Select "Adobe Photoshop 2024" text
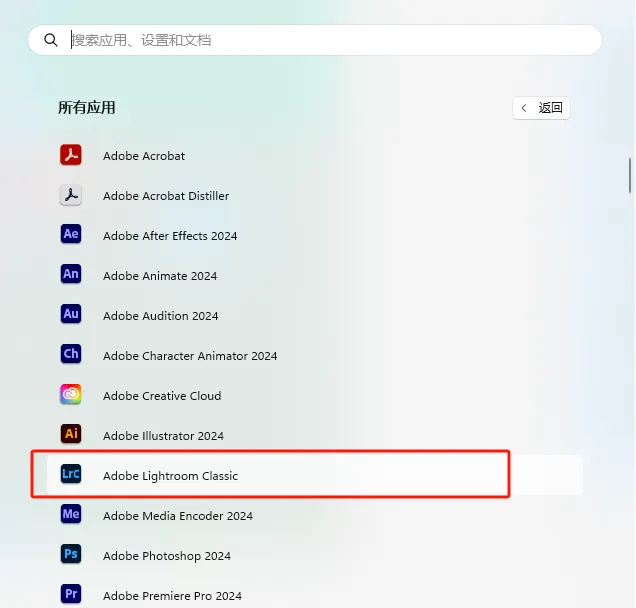Screen dimensions: 636x608 pyautogui.click(x=167, y=556)
